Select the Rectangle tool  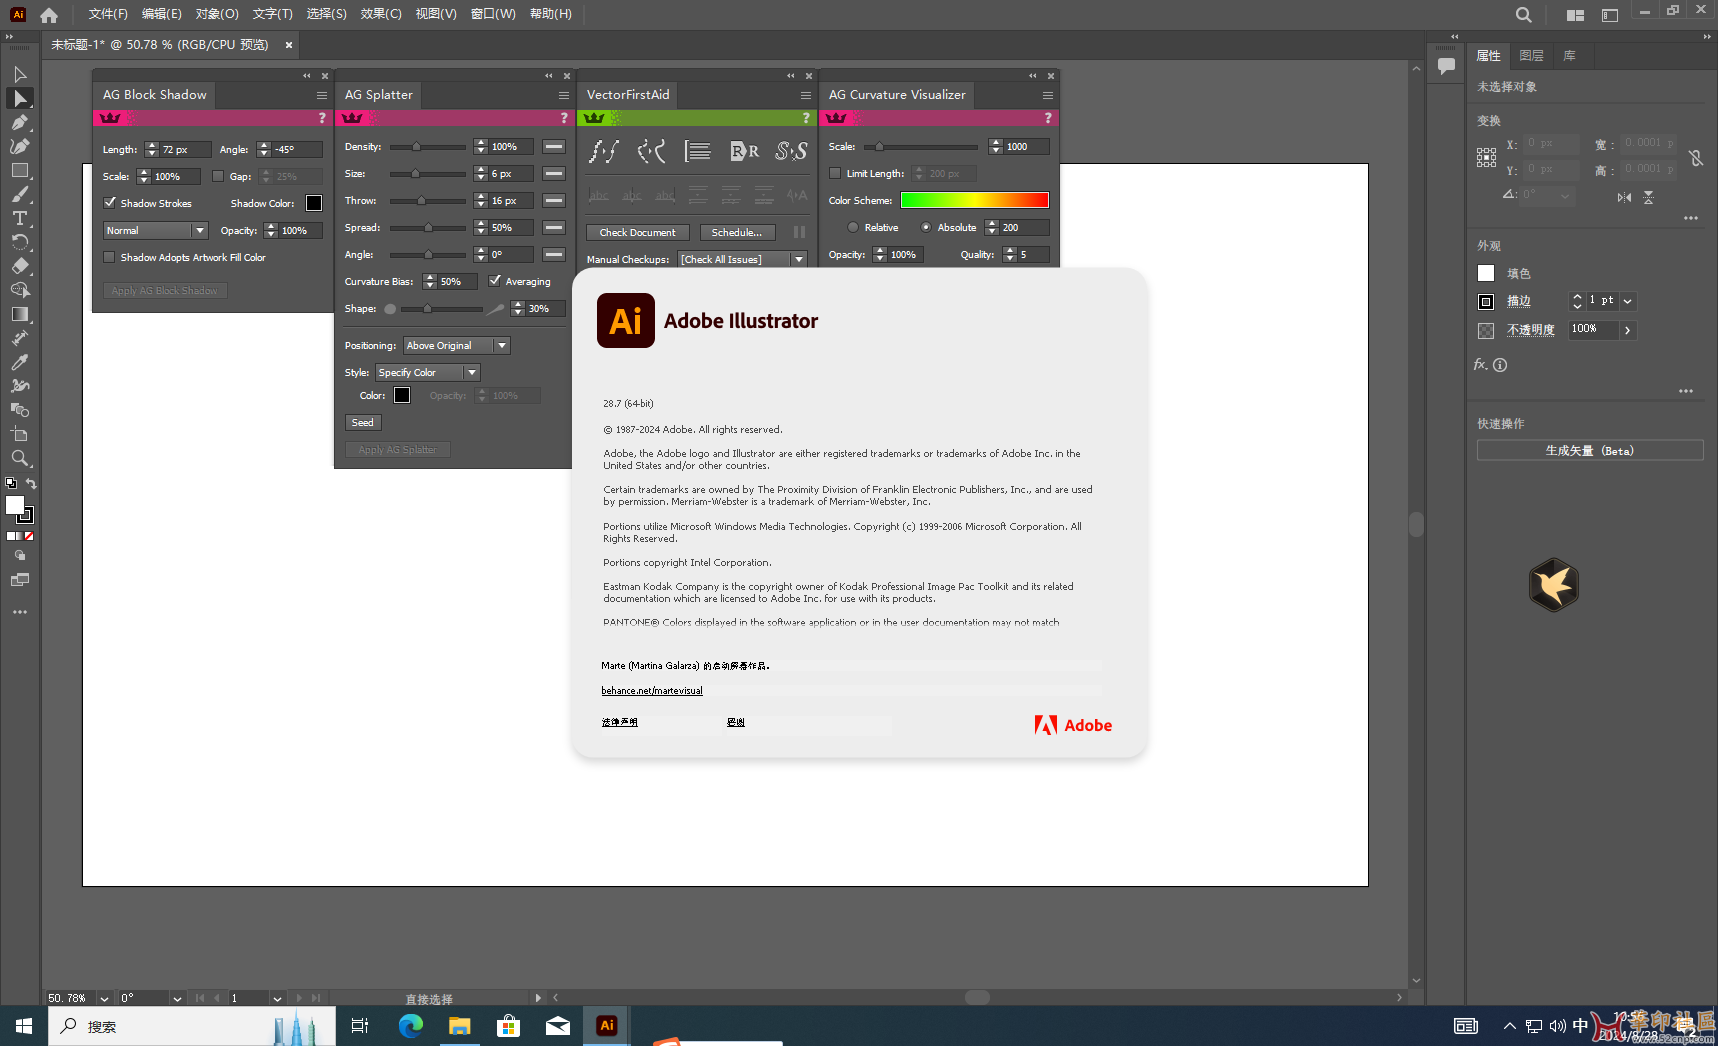click(20, 170)
